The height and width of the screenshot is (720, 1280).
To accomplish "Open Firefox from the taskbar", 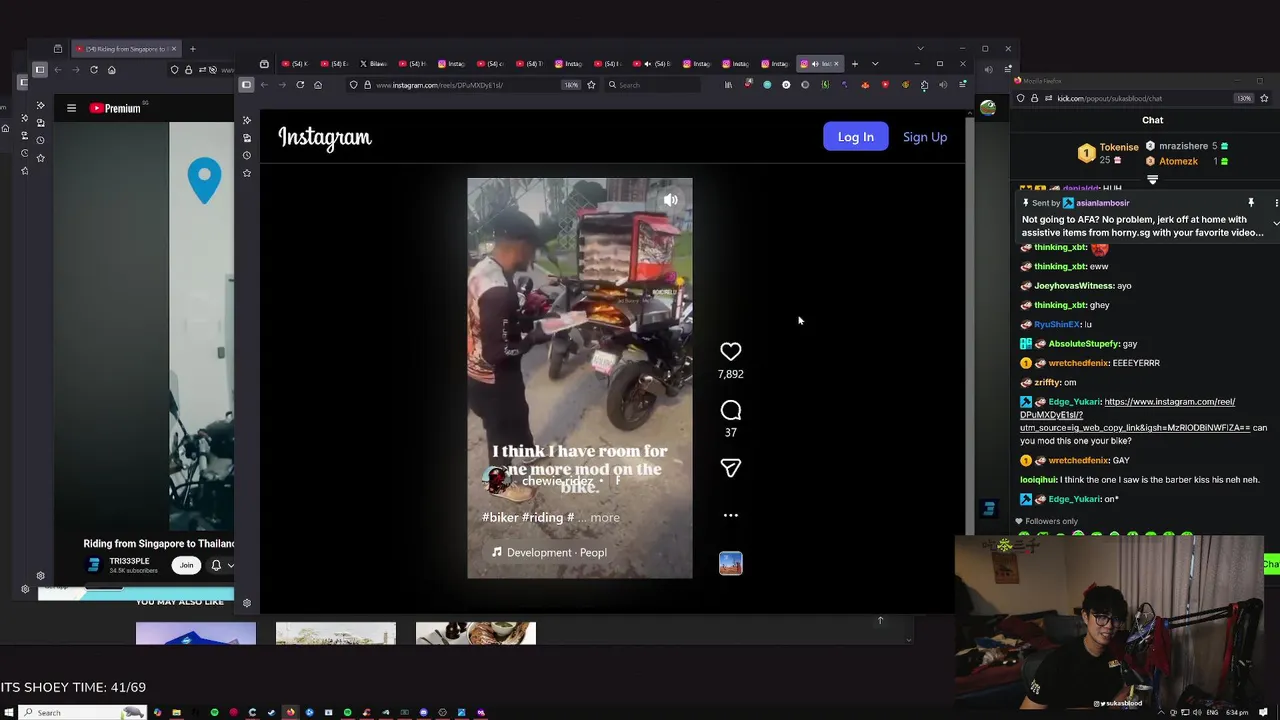I will pos(290,712).
